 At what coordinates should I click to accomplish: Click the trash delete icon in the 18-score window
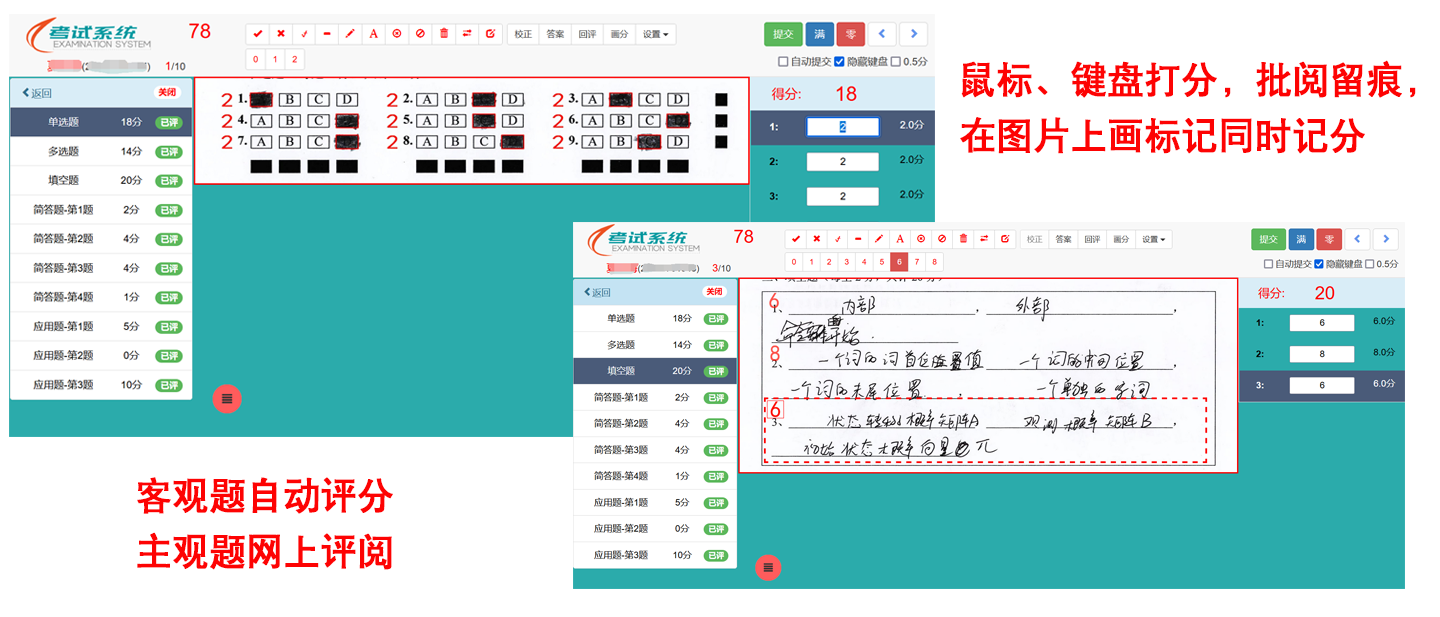443,33
